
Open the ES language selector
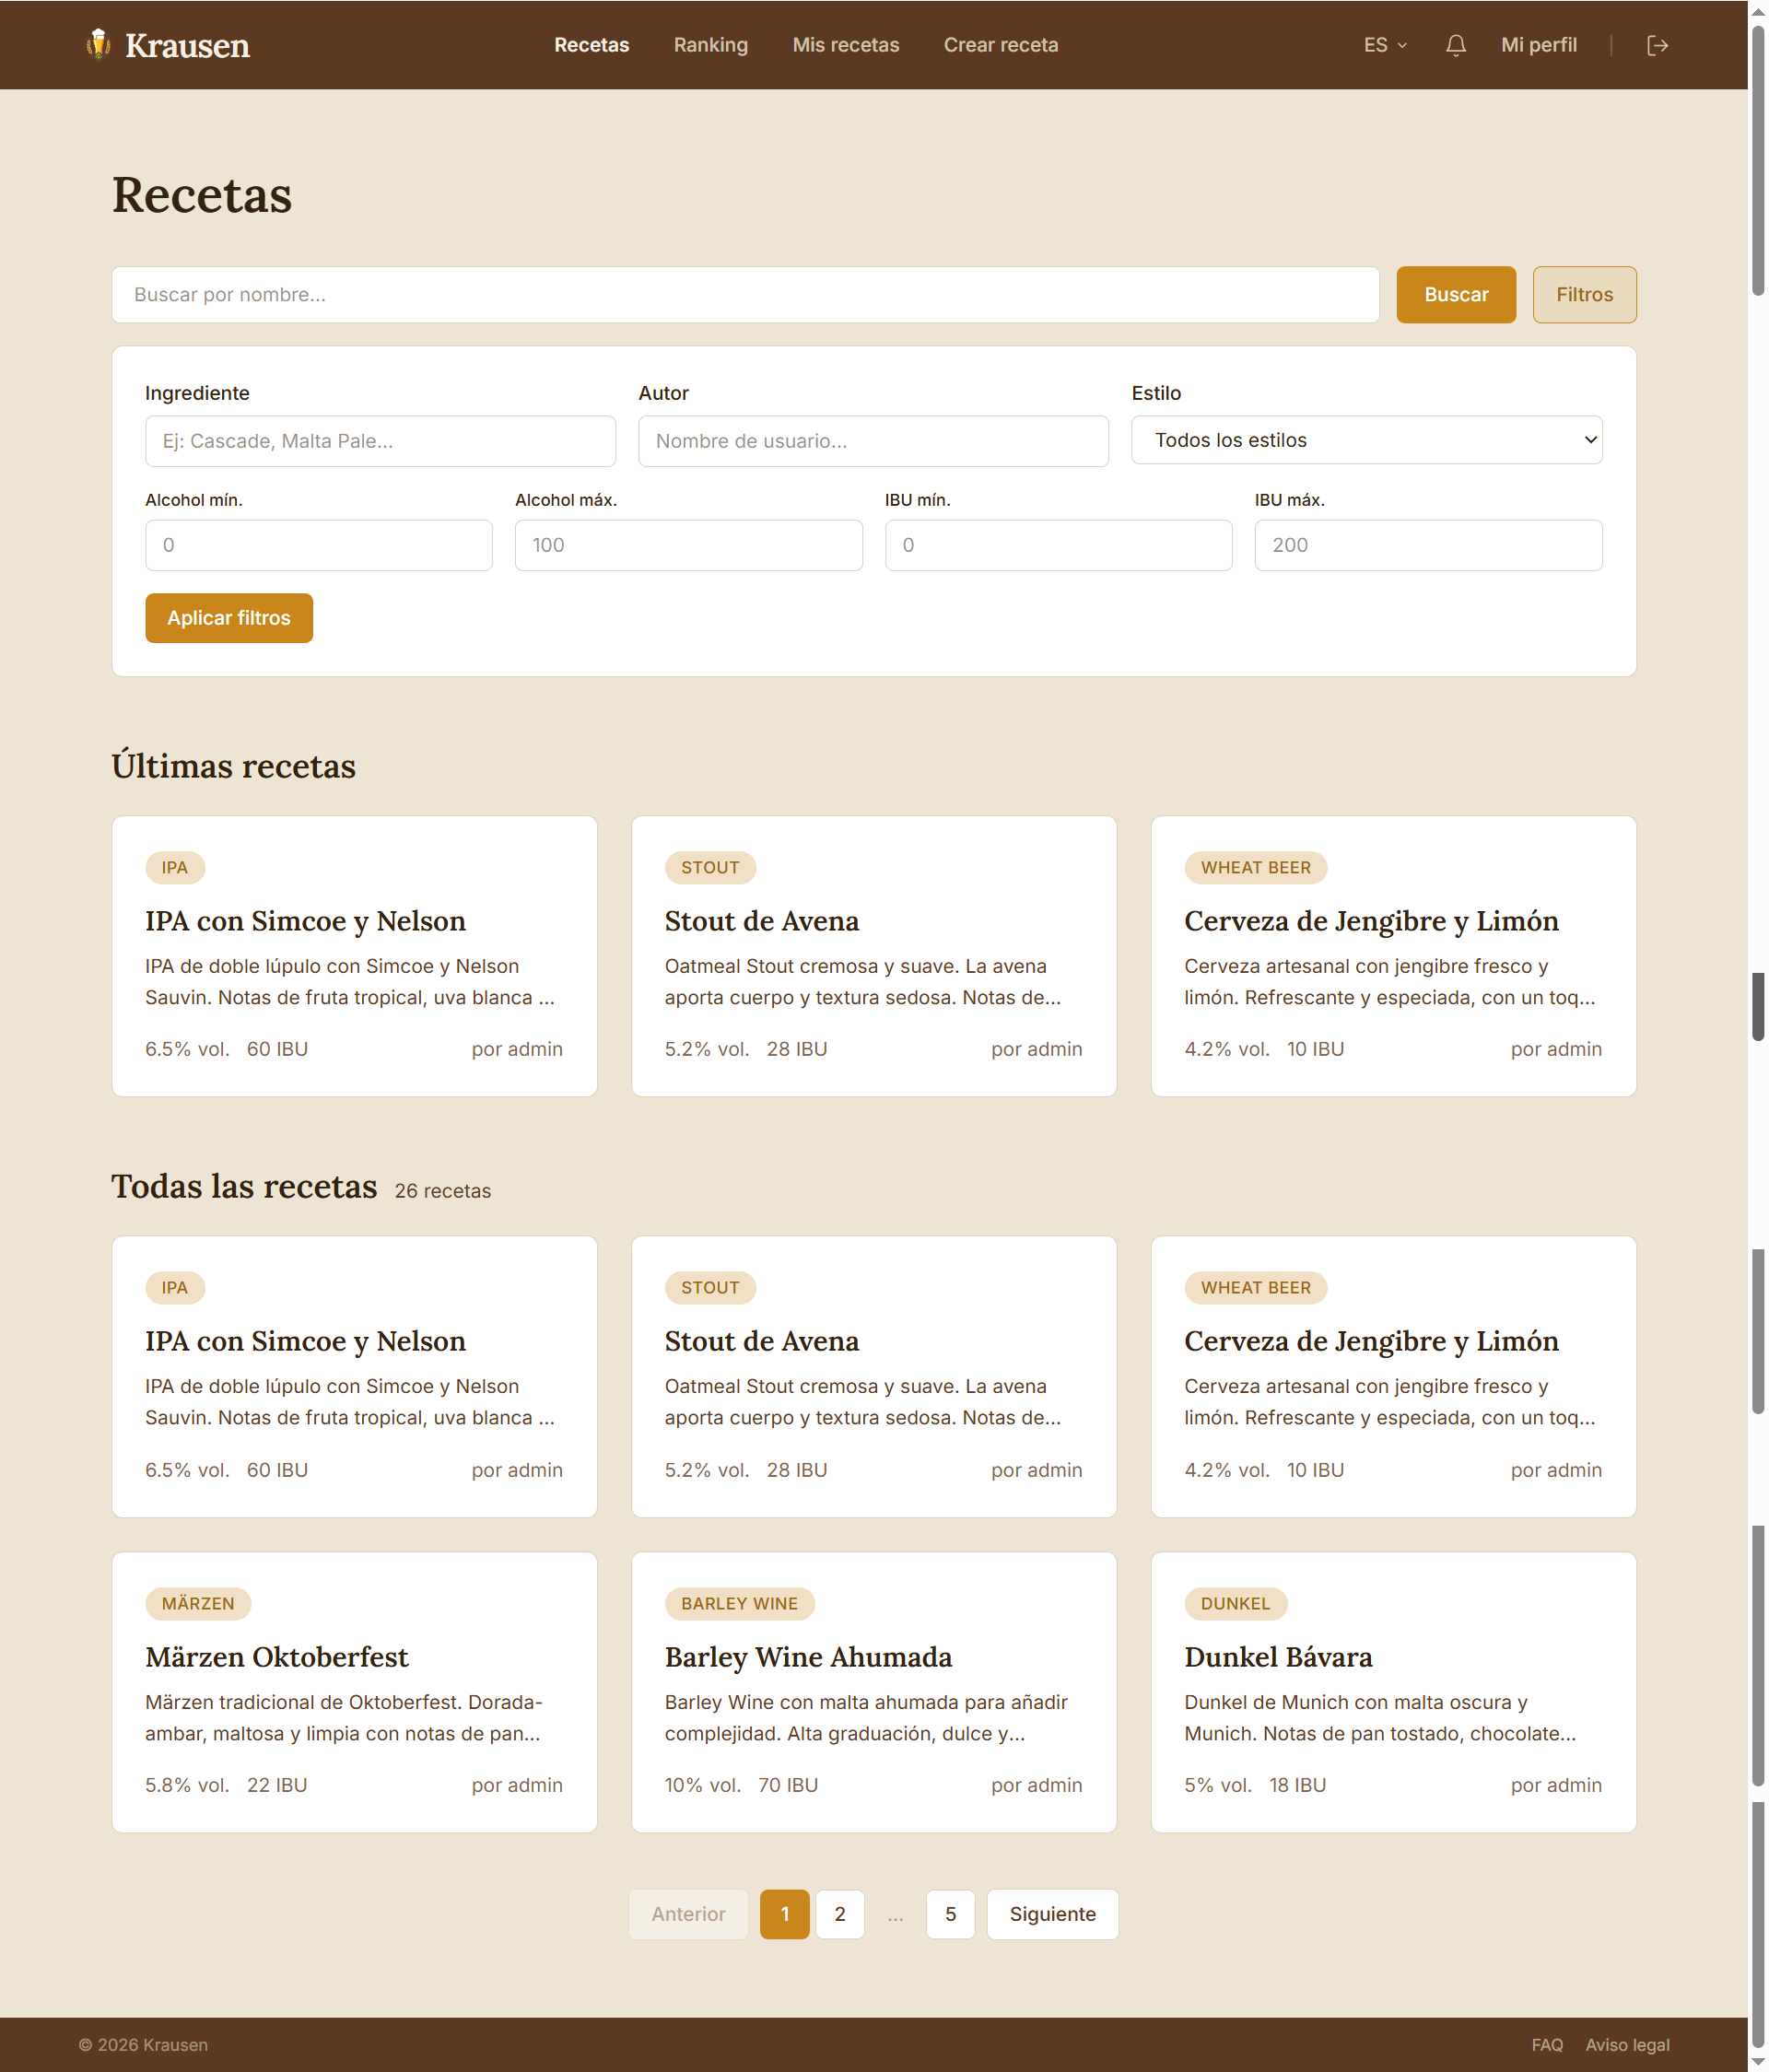click(1385, 45)
